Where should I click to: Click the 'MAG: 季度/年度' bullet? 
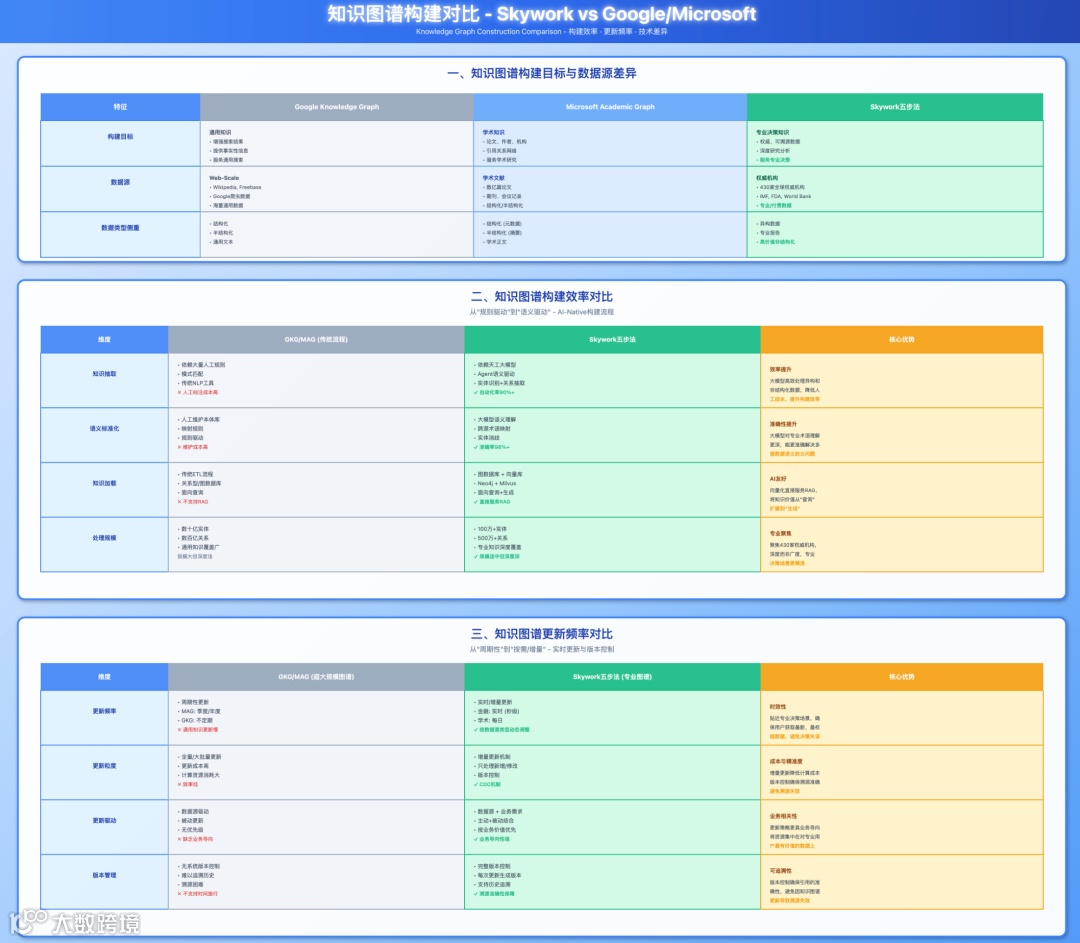[199, 712]
